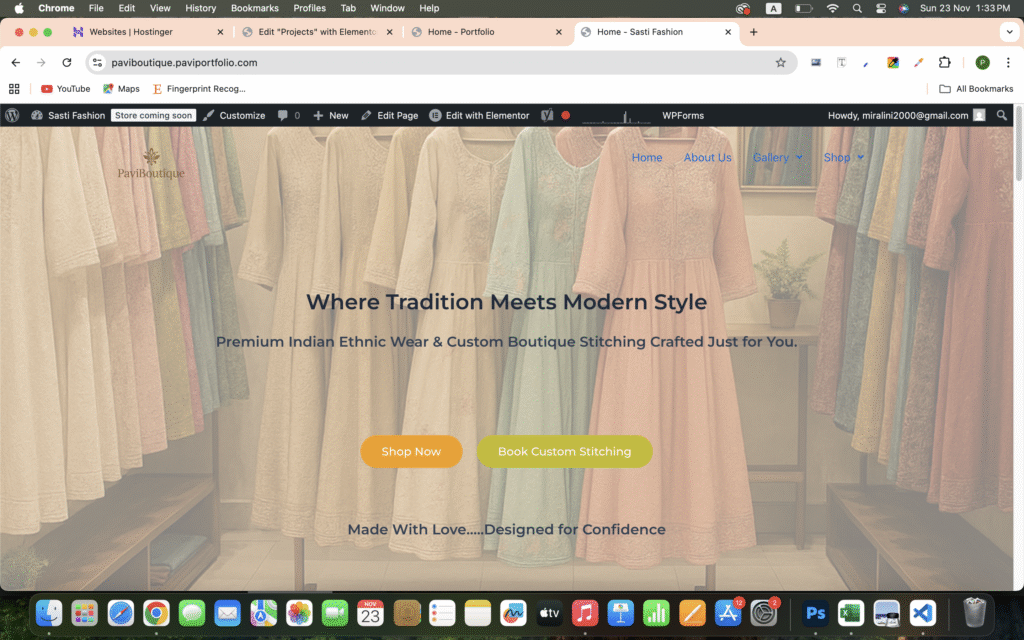Open the About Us nav link
Image resolution: width=1024 pixels, height=640 pixels.
(707, 158)
